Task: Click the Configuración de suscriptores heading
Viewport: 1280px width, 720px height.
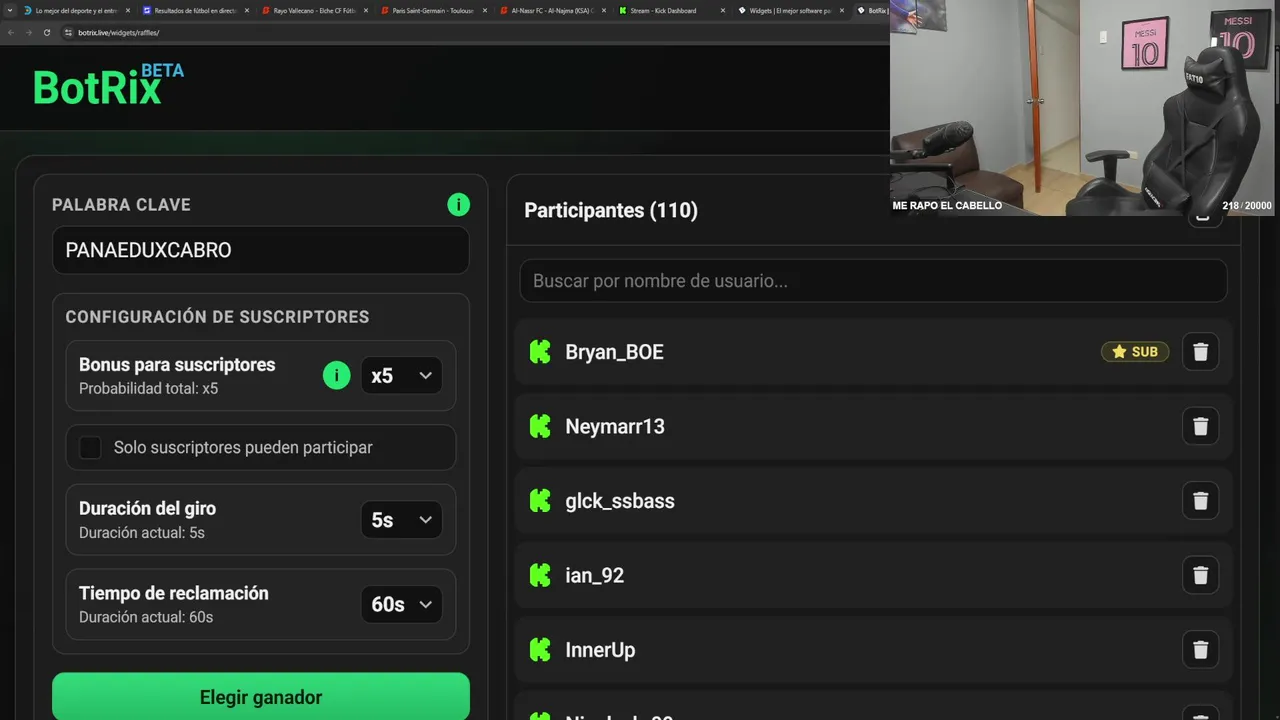Action: tap(217, 317)
